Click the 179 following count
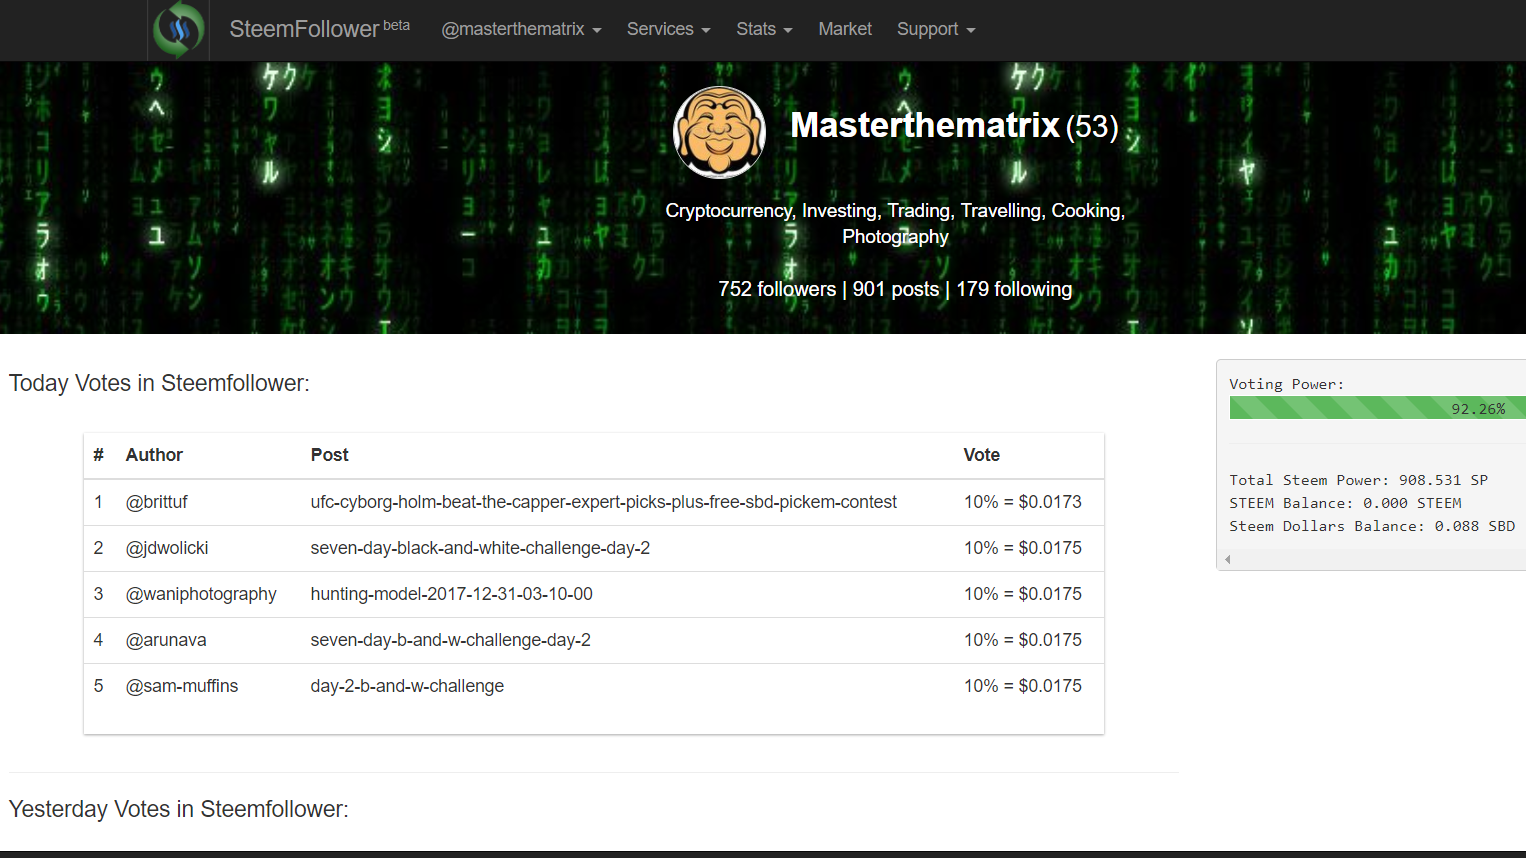This screenshot has height=858, width=1526. 1014,289
